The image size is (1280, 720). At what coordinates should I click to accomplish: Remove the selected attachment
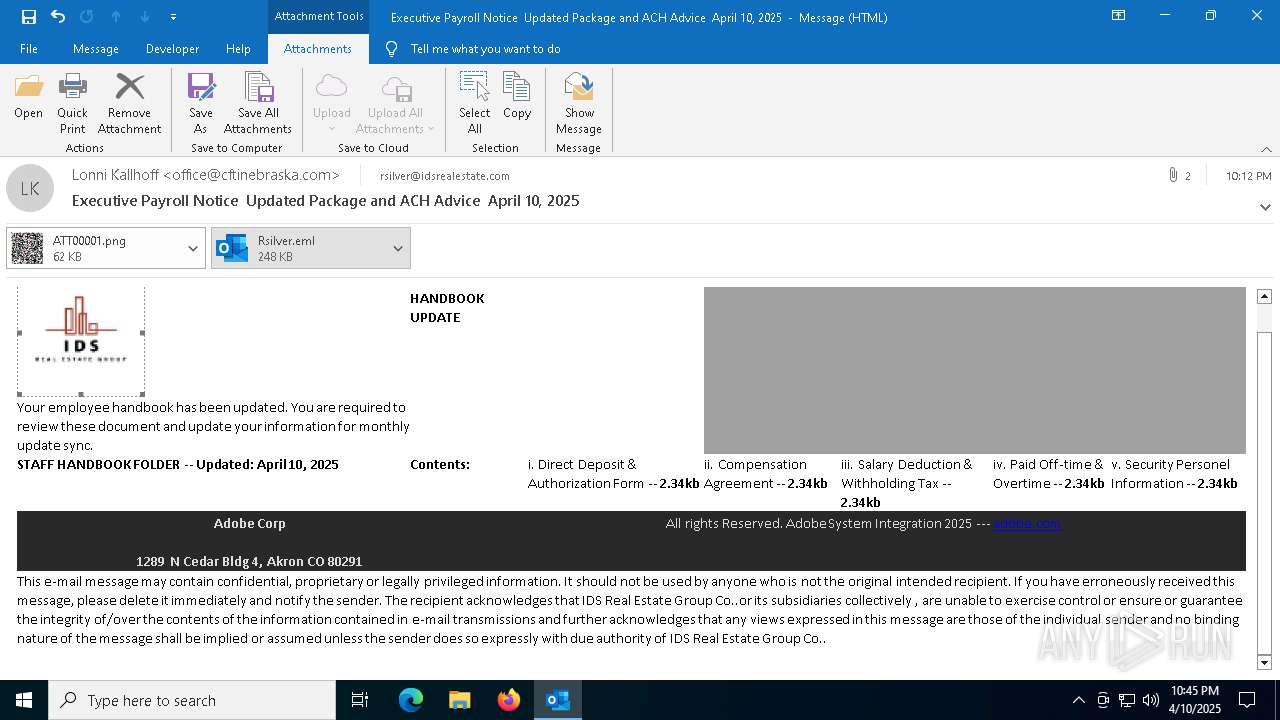pos(129,104)
